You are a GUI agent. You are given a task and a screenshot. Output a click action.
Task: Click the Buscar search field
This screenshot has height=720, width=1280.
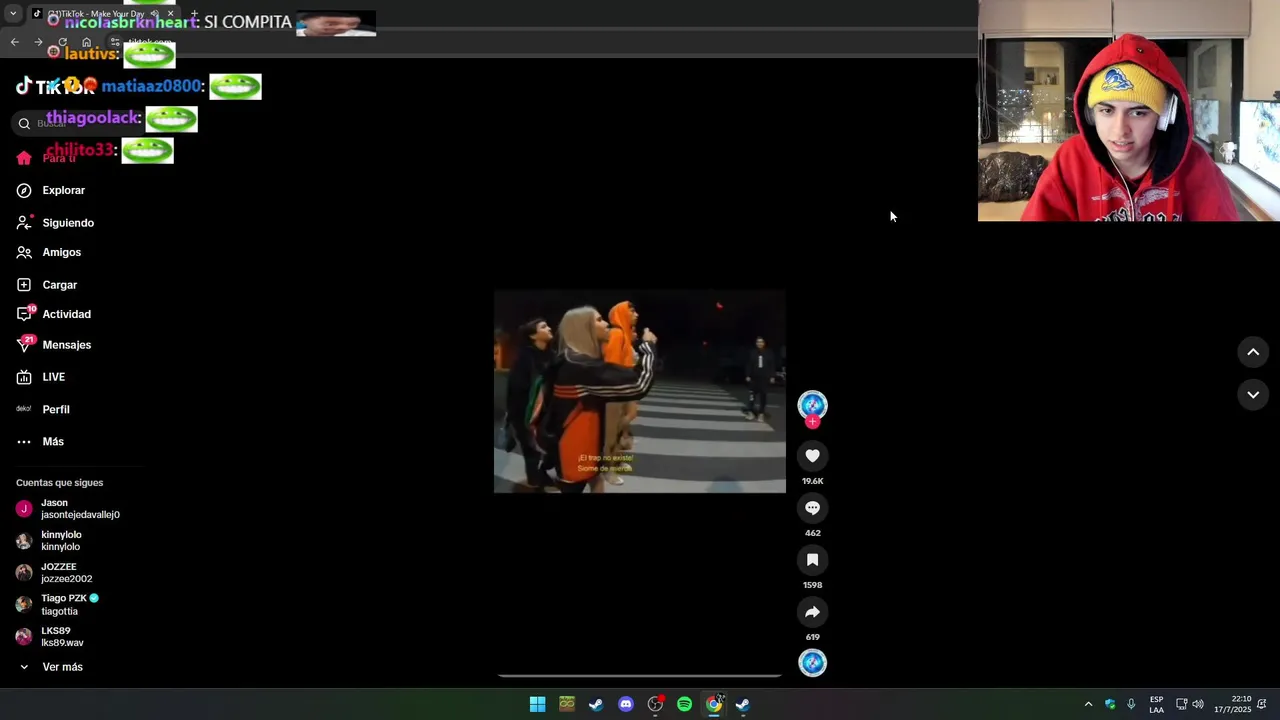80,123
